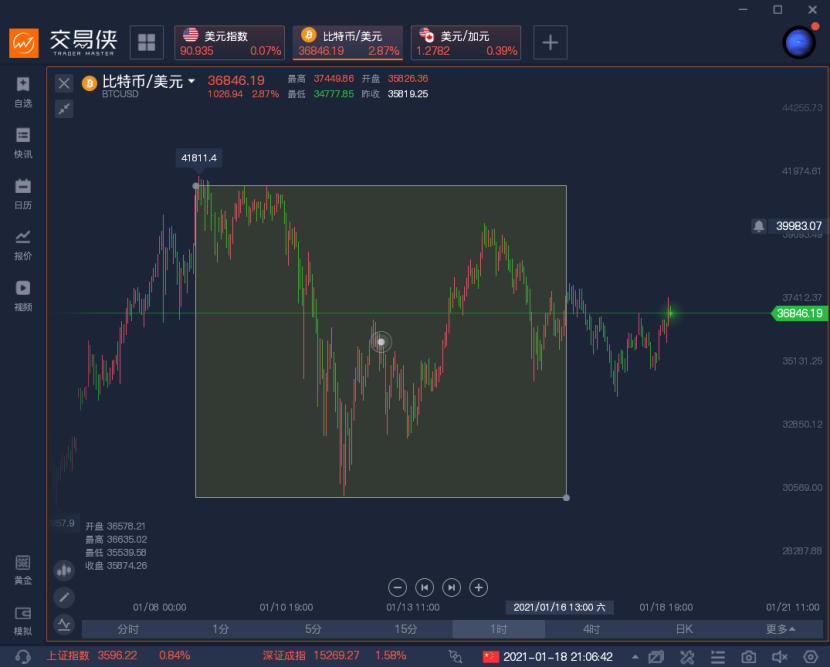This screenshot has height=667, width=830.
Task: Select the 4时 timeframe tab
Action: pos(591,629)
